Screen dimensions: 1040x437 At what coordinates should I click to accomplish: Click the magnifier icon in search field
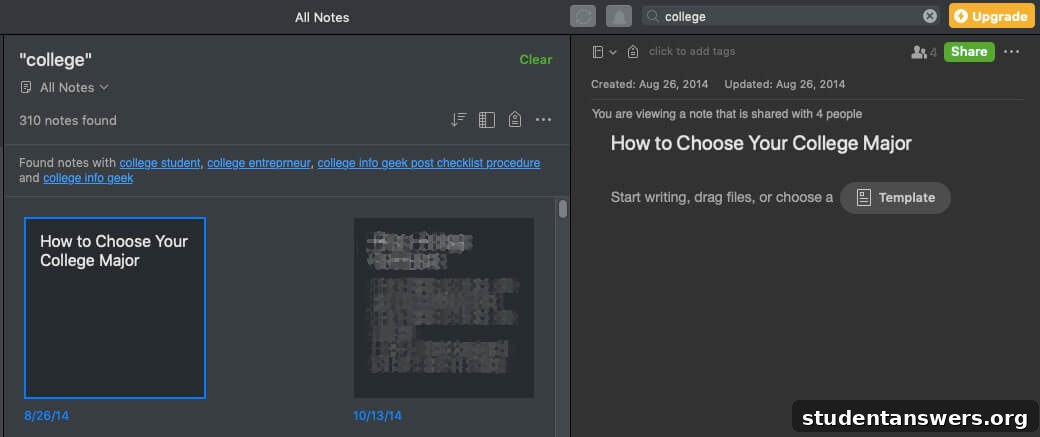coord(653,17)
